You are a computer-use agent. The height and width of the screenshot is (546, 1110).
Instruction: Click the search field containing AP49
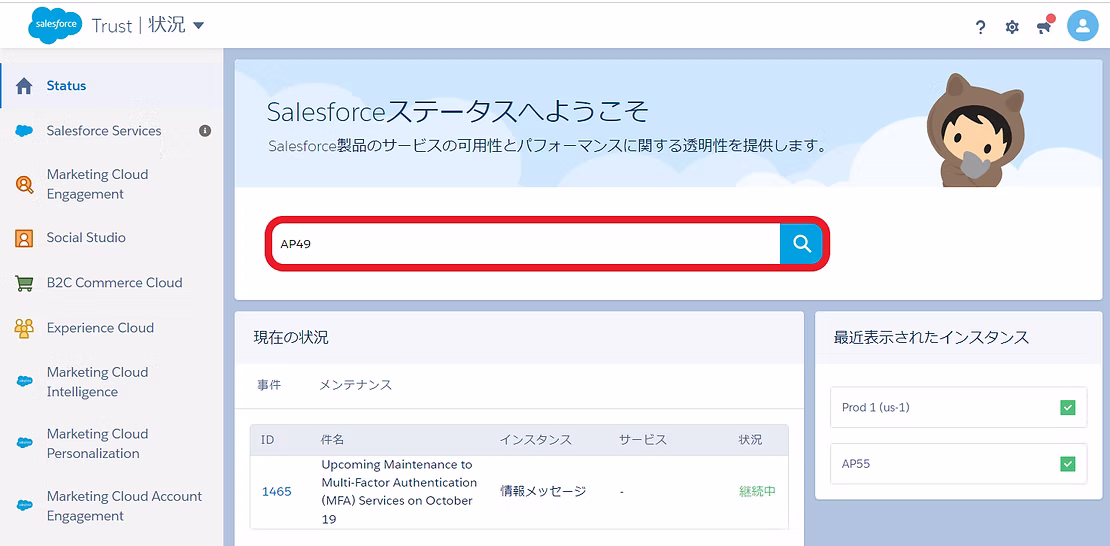525,244
